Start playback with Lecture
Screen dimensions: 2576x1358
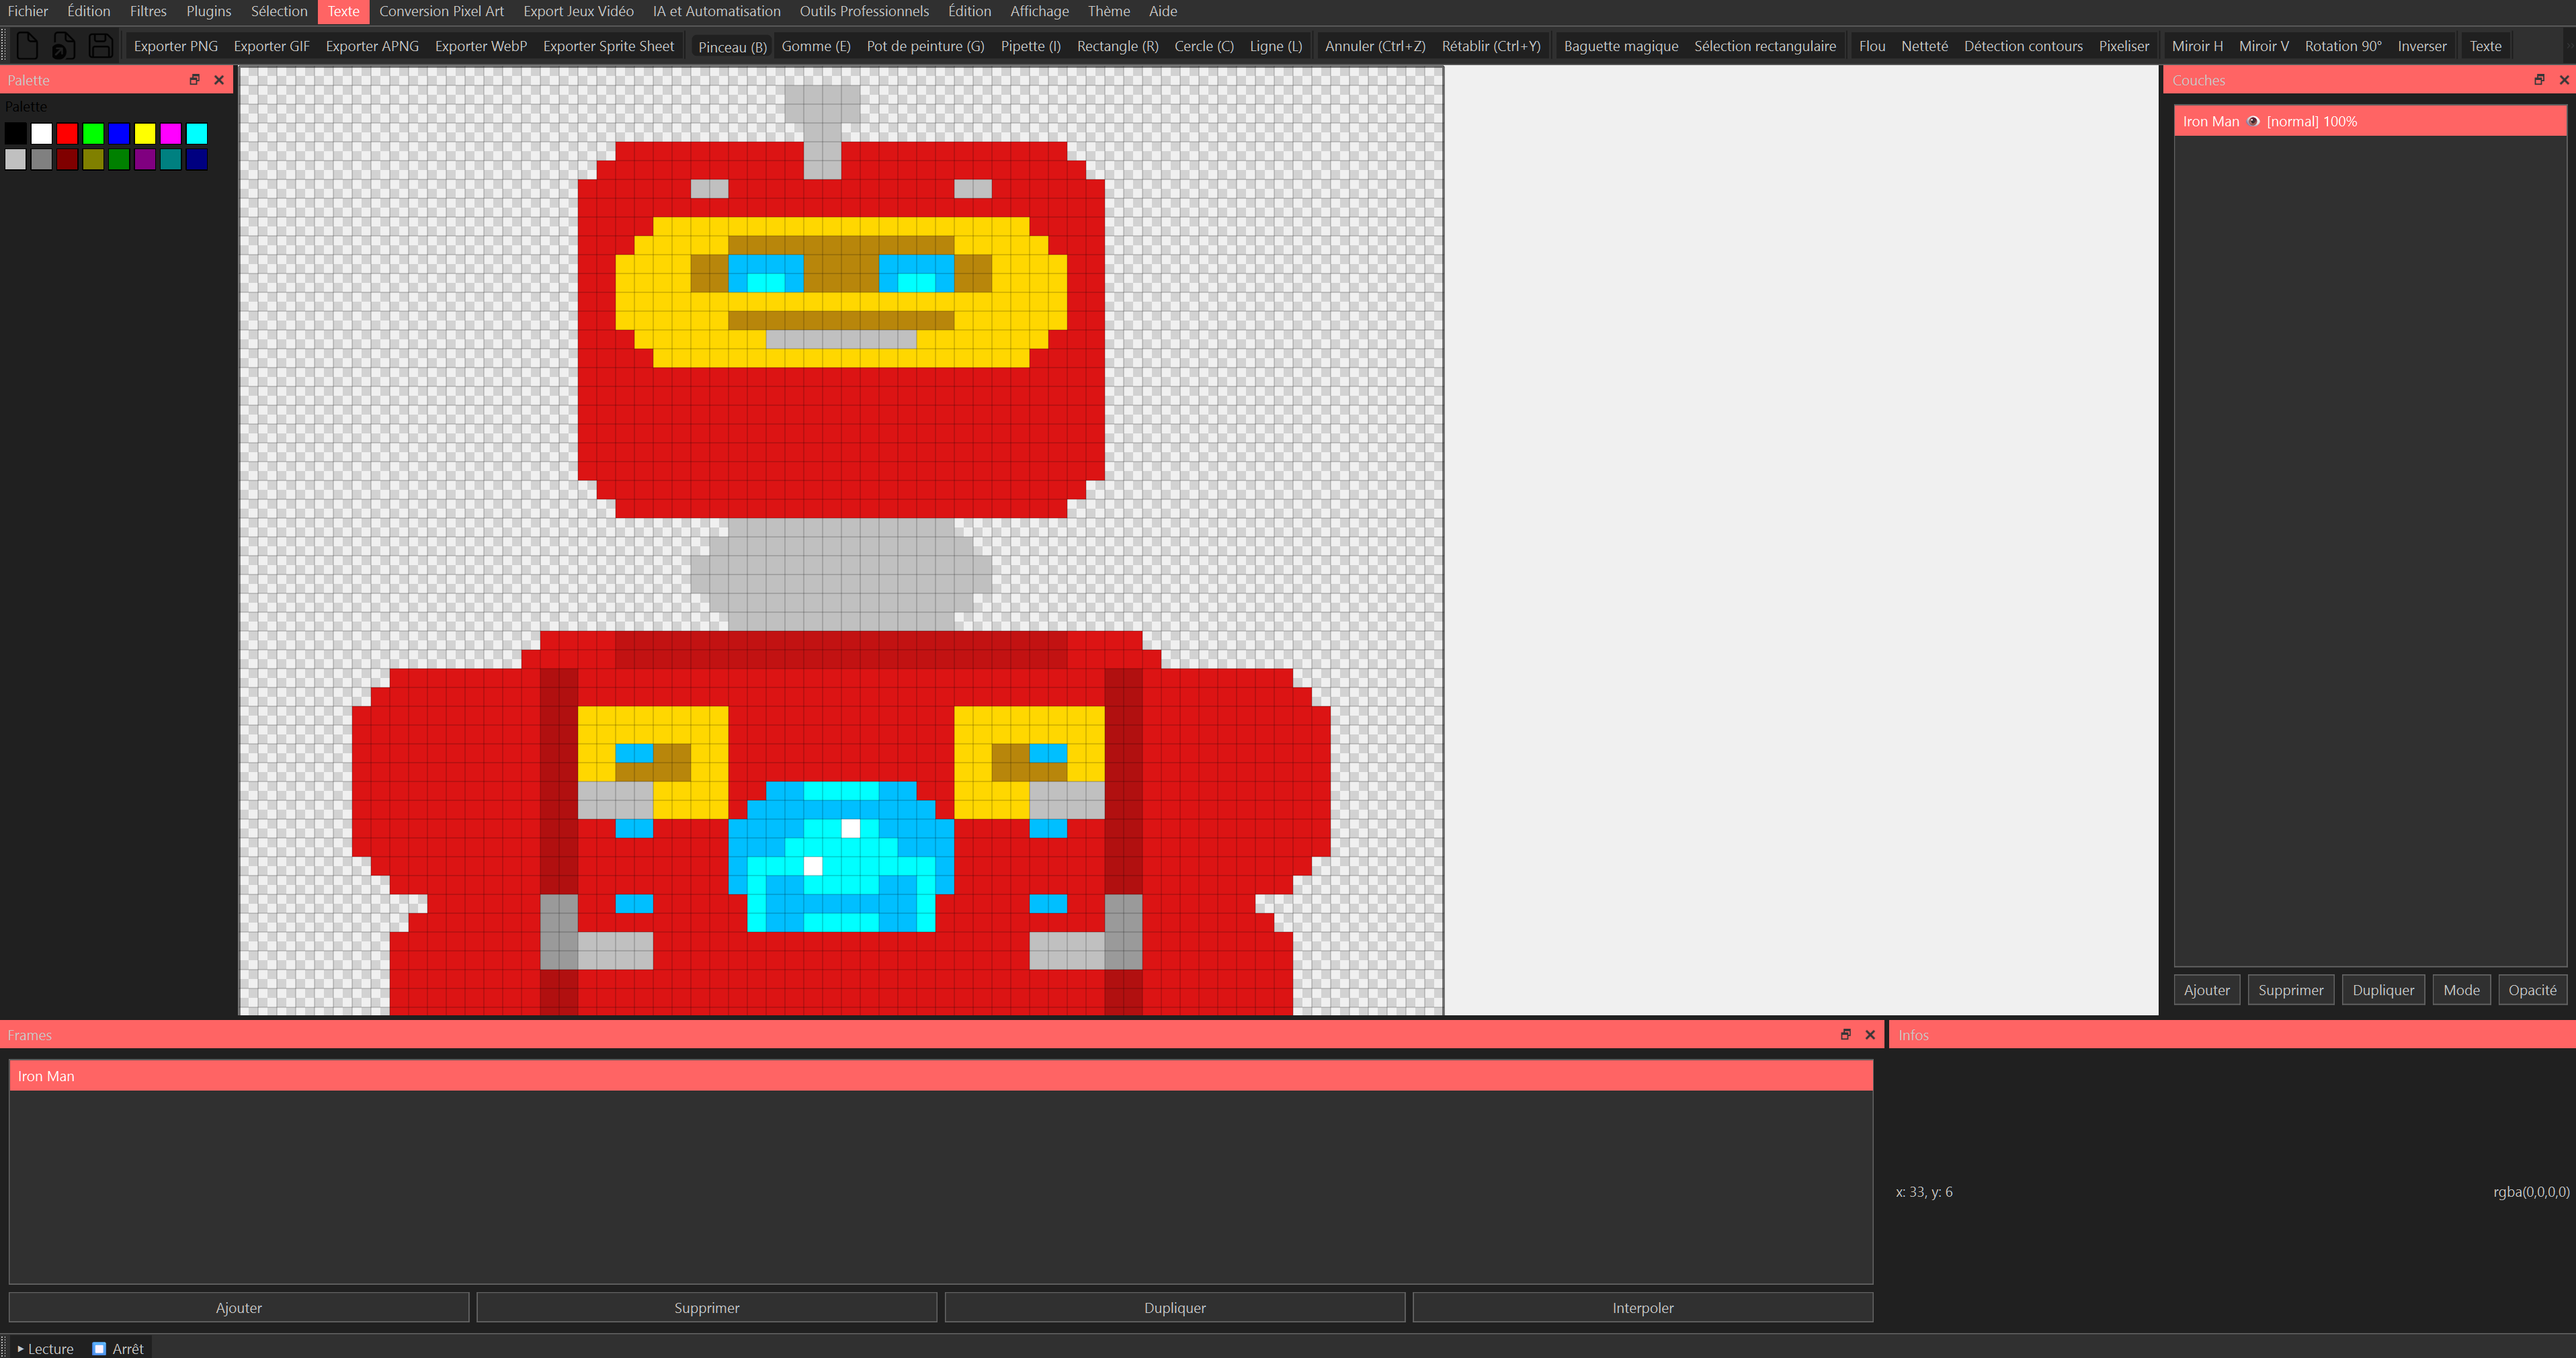click(x=45, y=1348)
